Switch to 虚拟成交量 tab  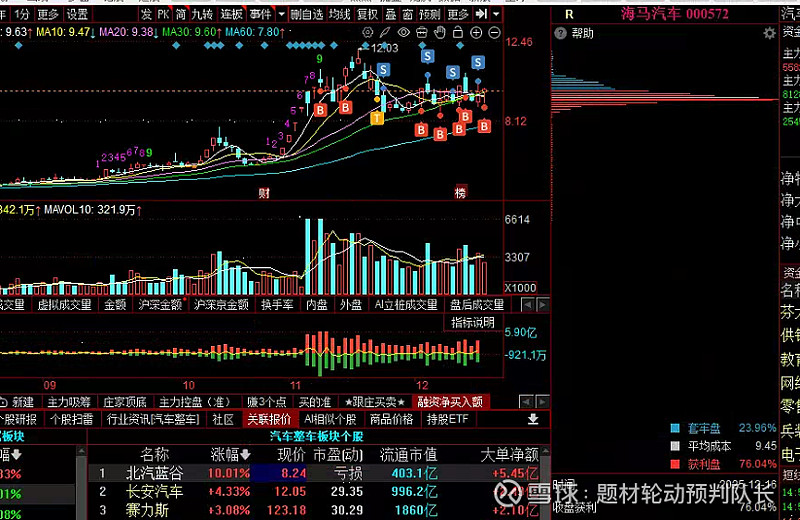tap(65, 305)
